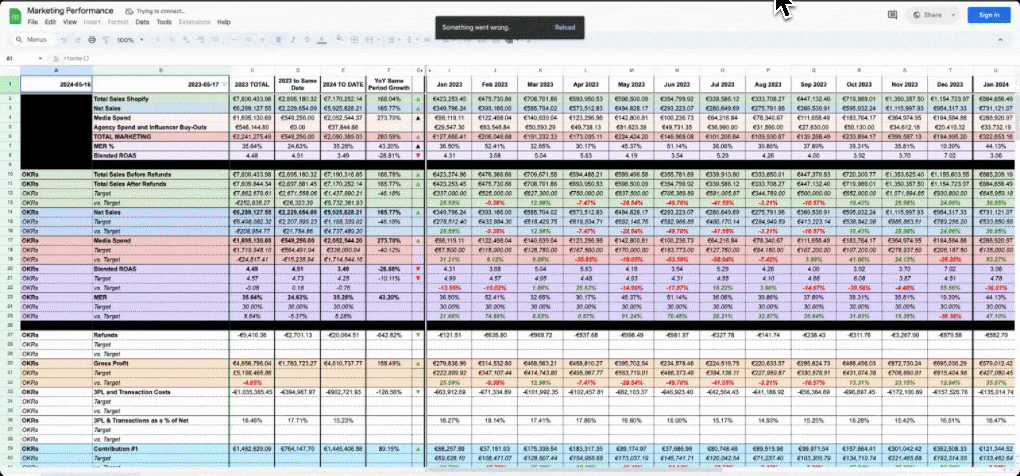This screenshot has height=476, width=1020.
Task: Open the comment history icon
Action: pos(892,15)
